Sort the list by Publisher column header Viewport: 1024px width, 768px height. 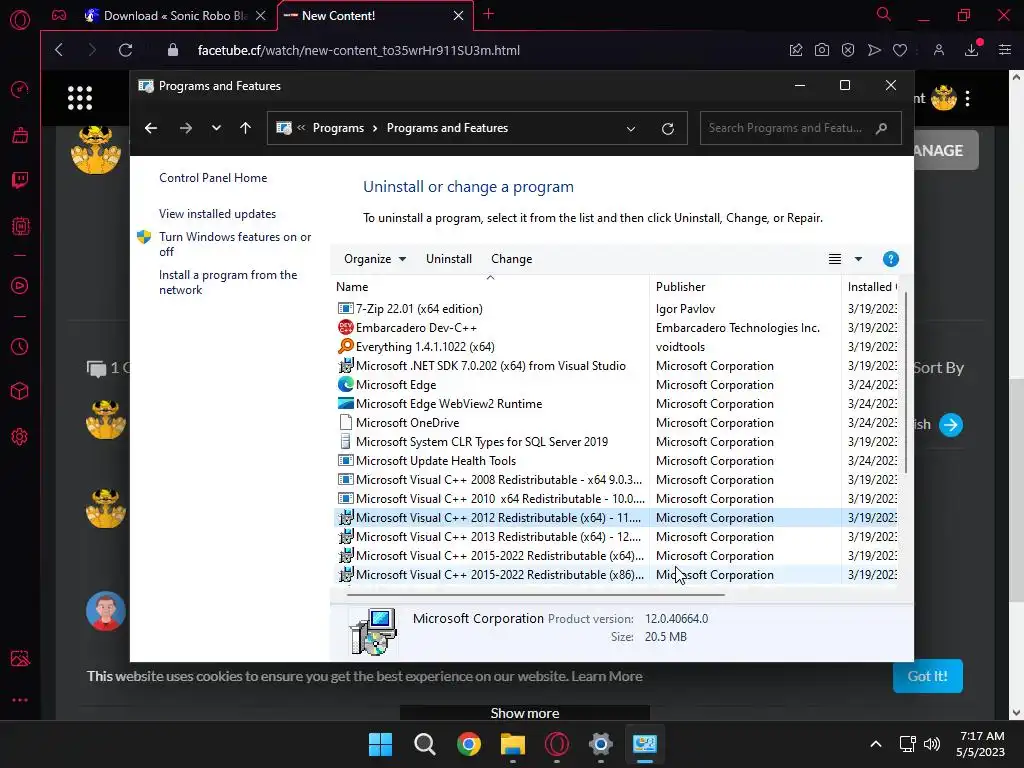click(745, 287)
